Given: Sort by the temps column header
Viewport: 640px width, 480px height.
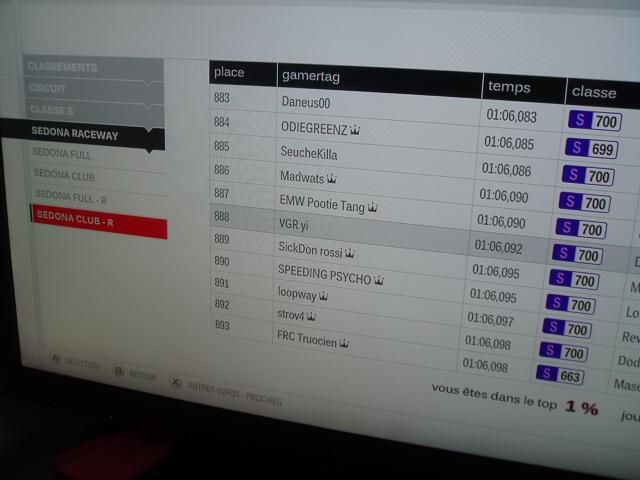Looking at the screenshot, I should point(510,87).
